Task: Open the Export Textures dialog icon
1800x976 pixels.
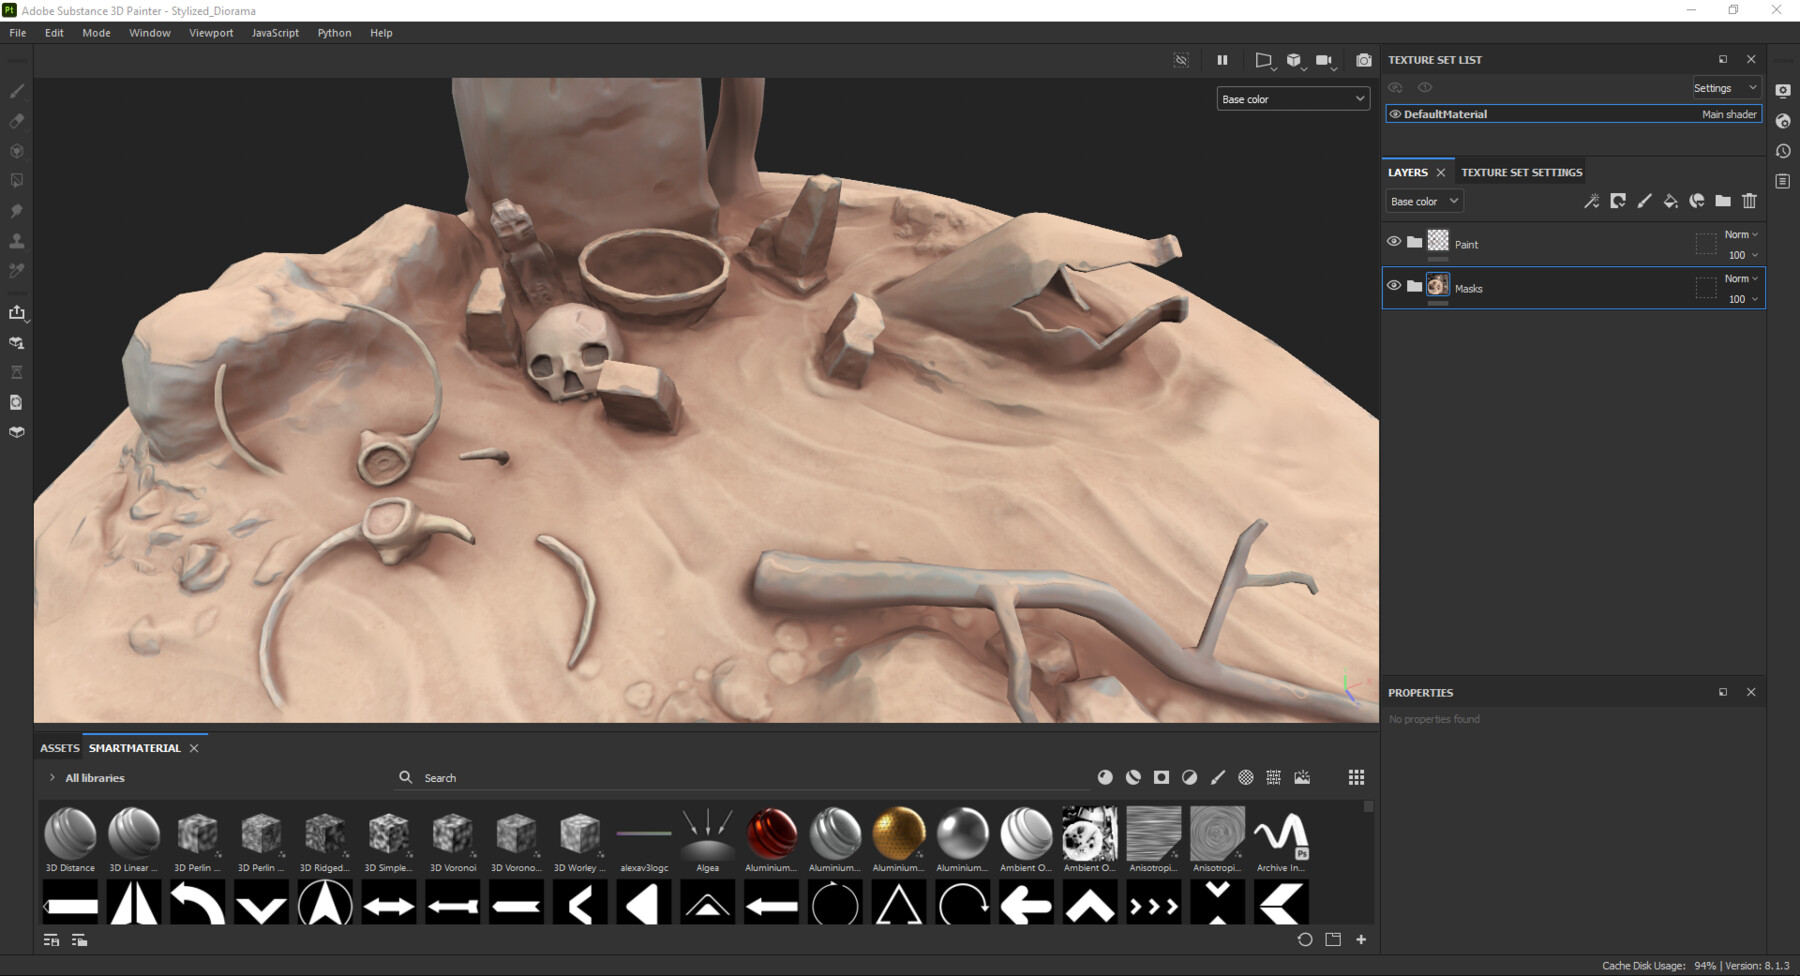Action: [x=16, y=312]
